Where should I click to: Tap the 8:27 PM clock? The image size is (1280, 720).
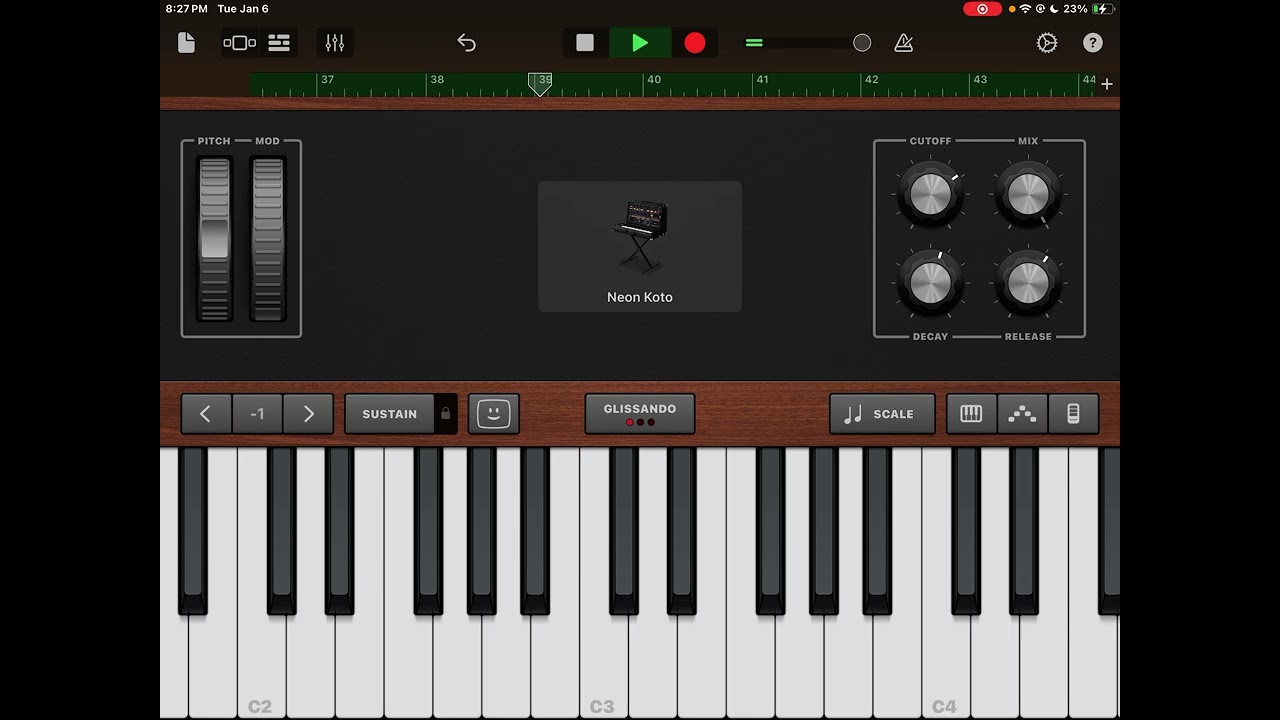187,9
